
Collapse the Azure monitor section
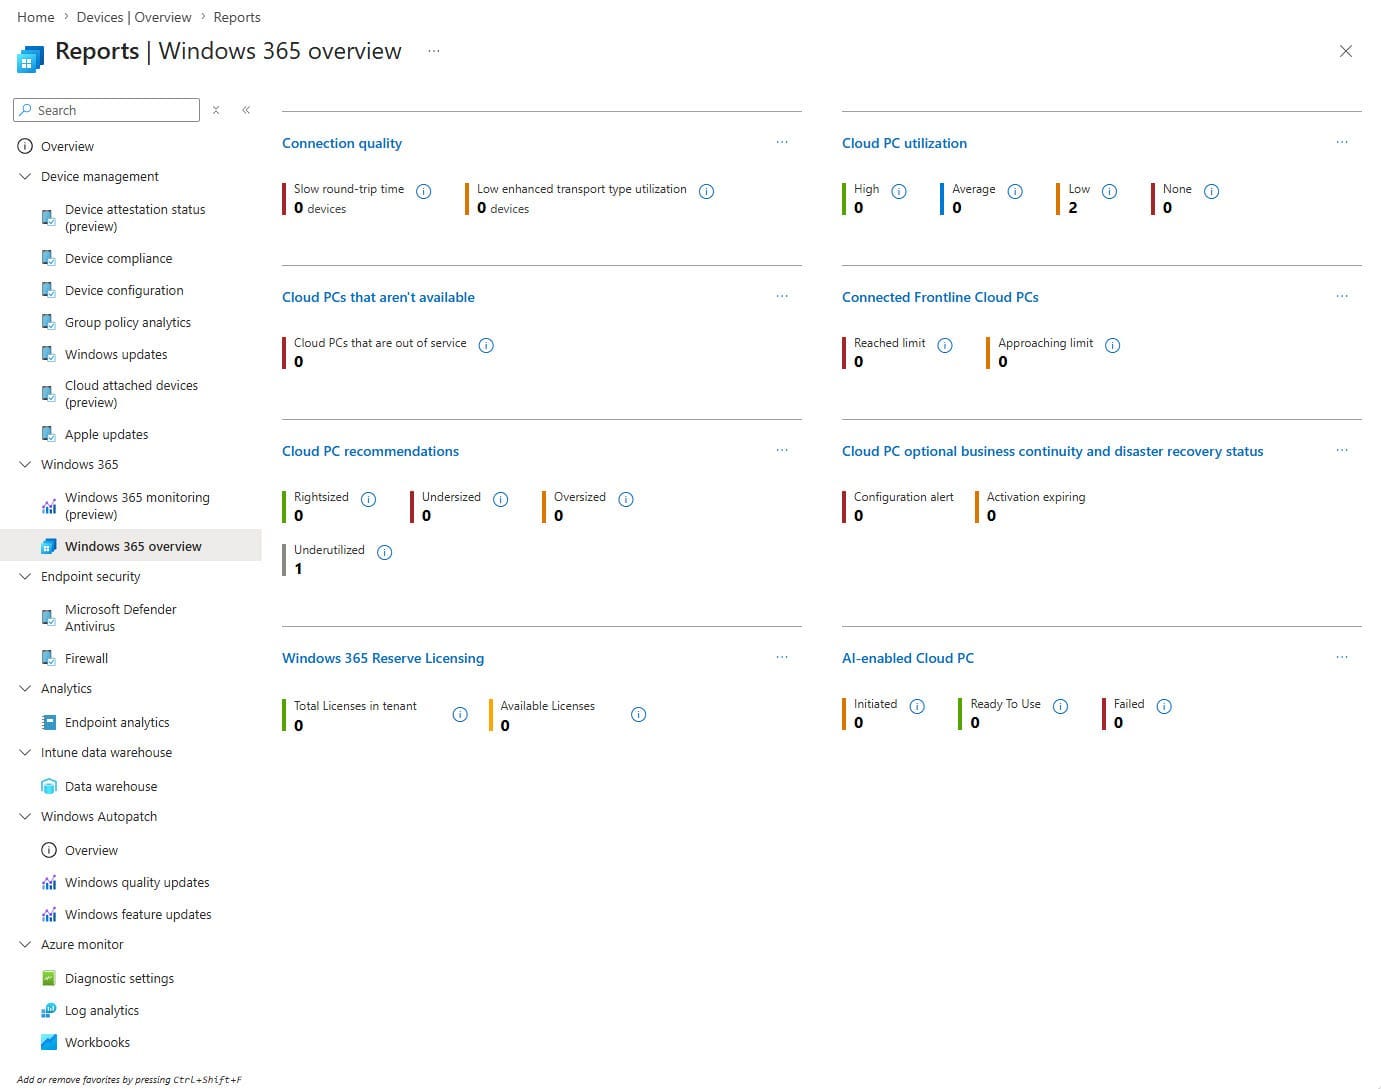tap(25, 944)
